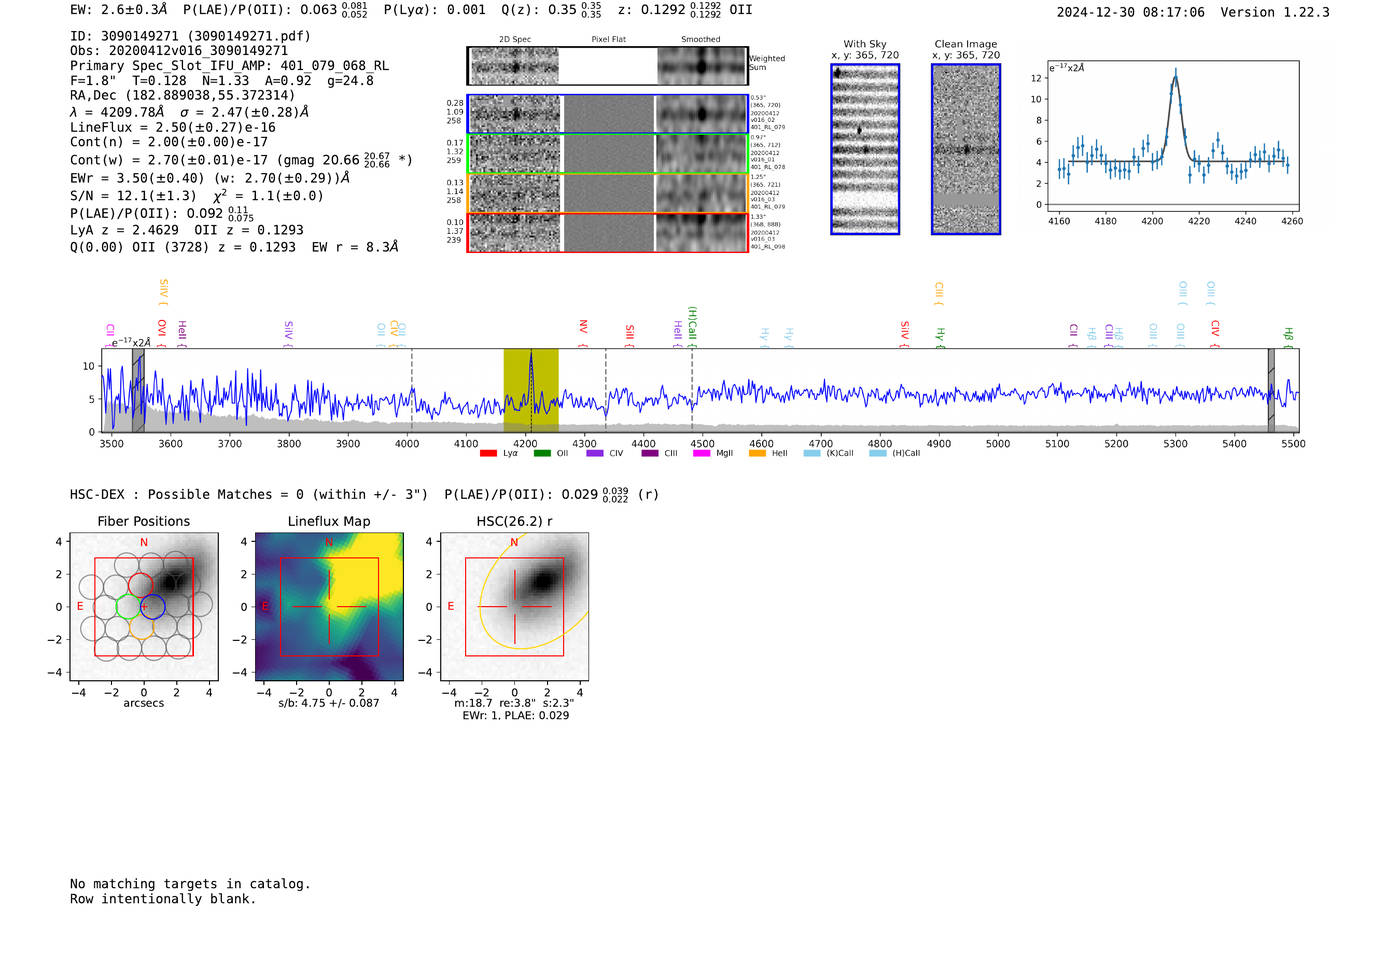Click the Version 1.22.3 text
1400x953 pixels.
pos(1275,12)
